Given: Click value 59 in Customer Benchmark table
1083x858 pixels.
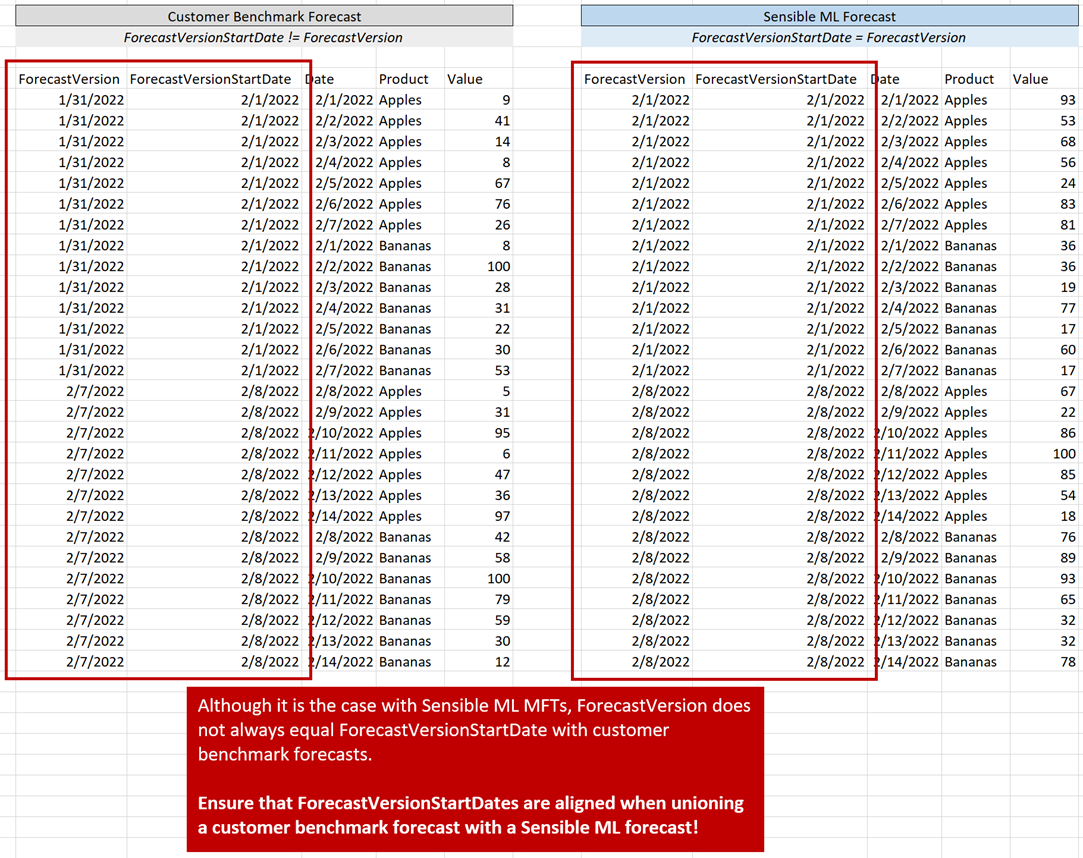Looking at the screenshot, I should (502, 620).
